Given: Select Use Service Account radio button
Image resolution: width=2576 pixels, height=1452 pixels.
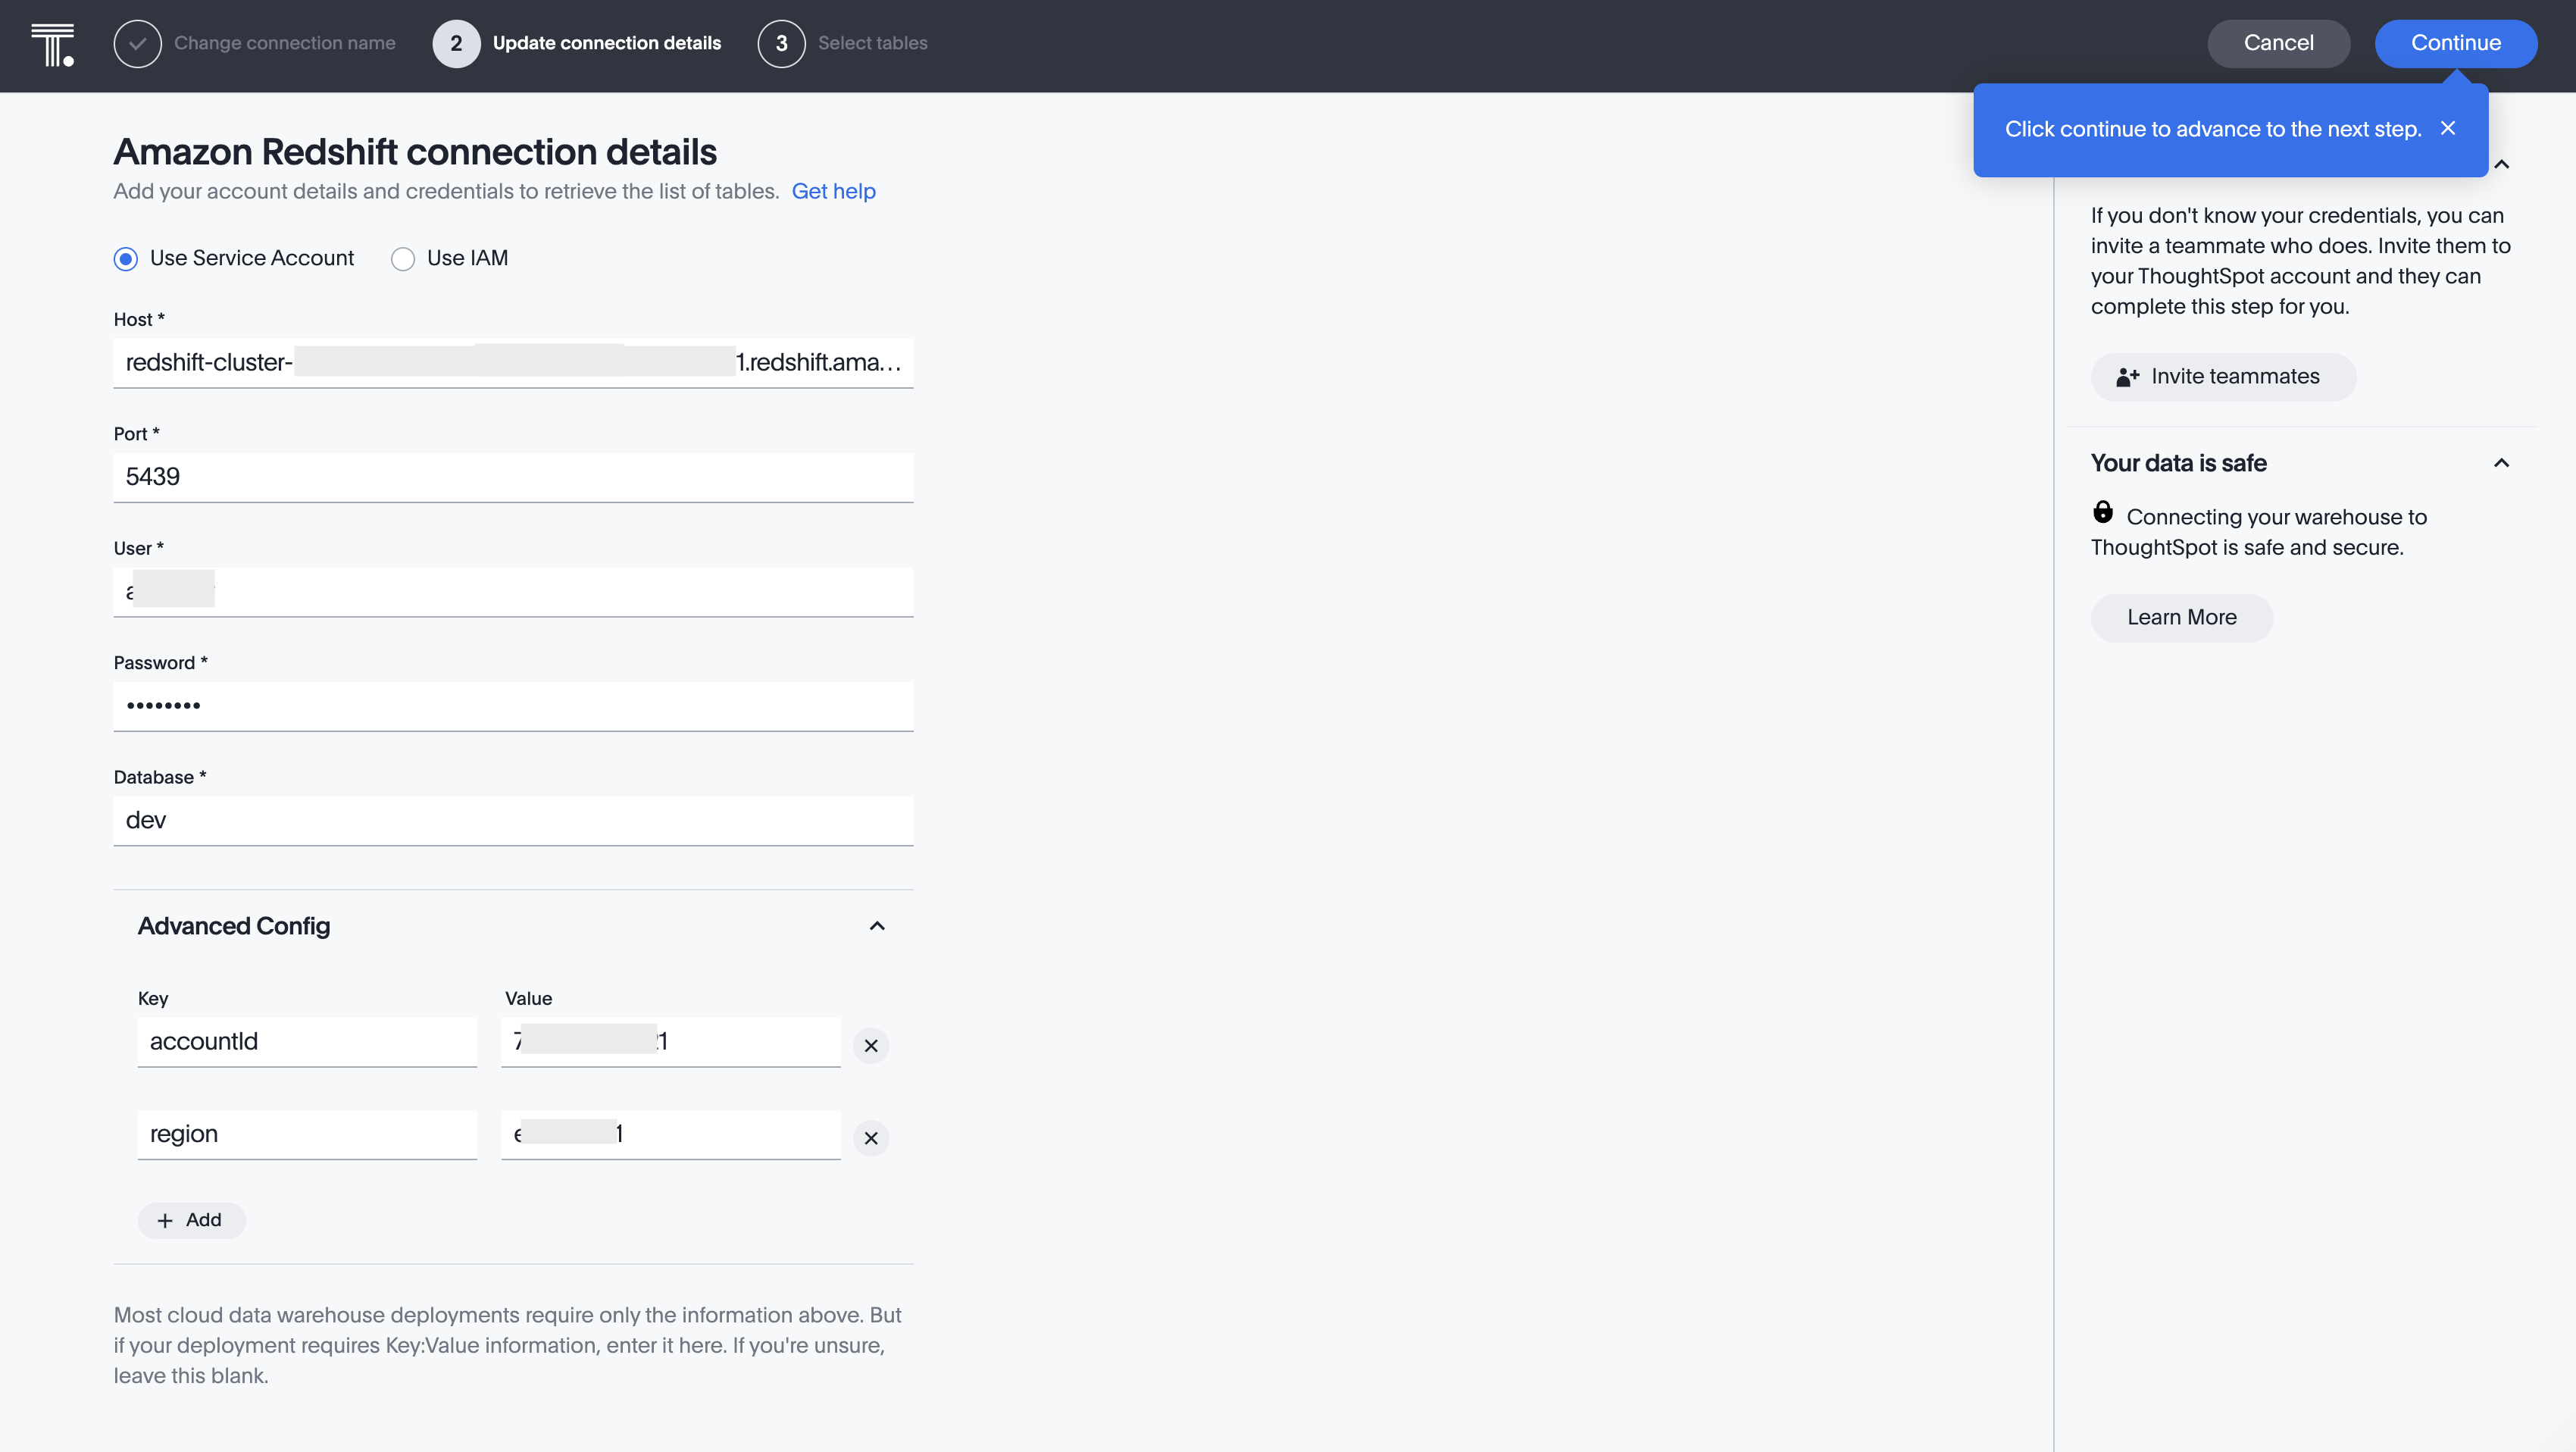Looking at the screenshot, I should point(126,259).
